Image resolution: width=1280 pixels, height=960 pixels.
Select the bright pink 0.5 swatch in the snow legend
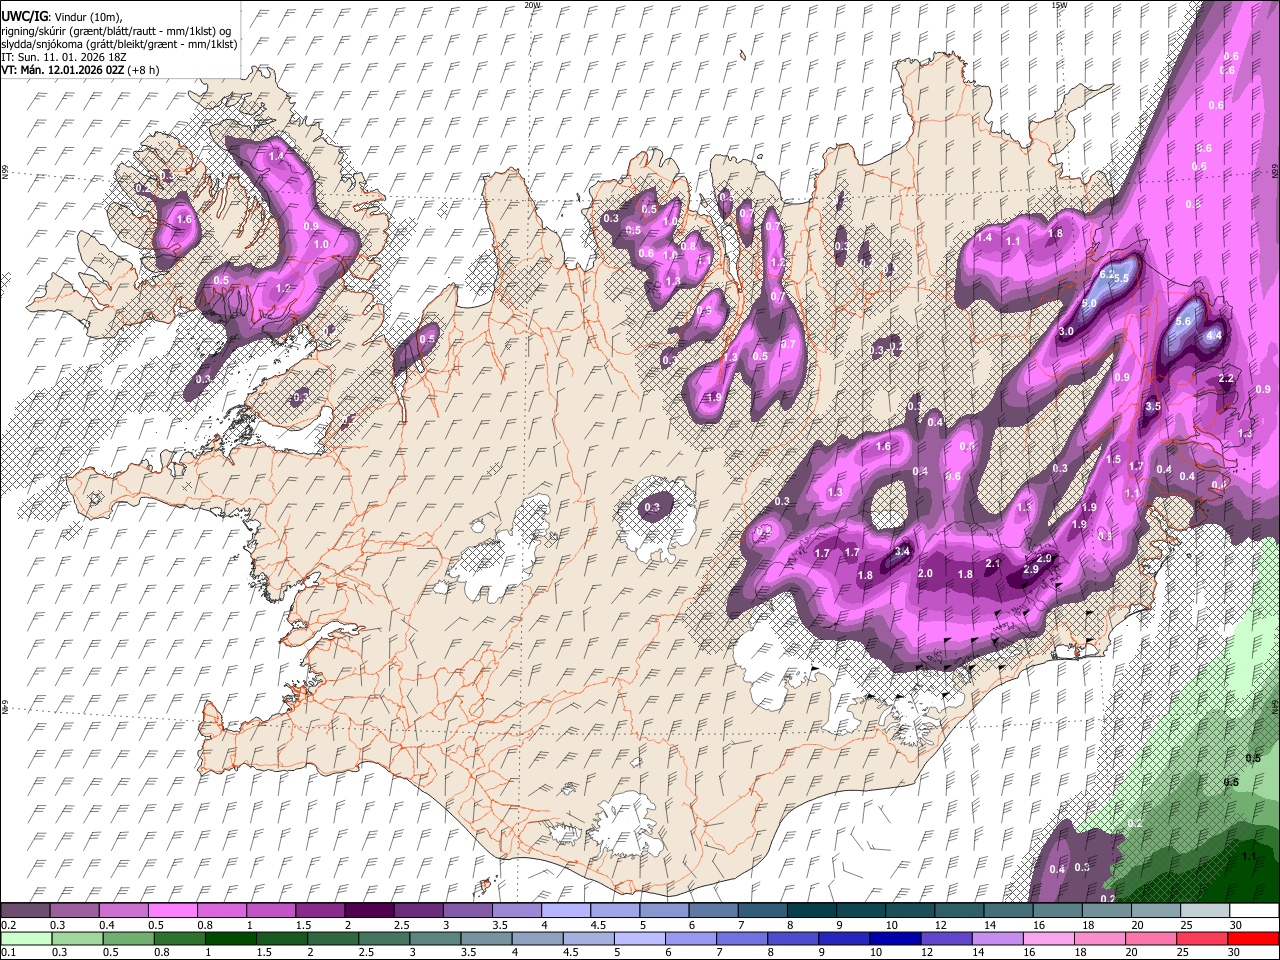pos(172,911)
